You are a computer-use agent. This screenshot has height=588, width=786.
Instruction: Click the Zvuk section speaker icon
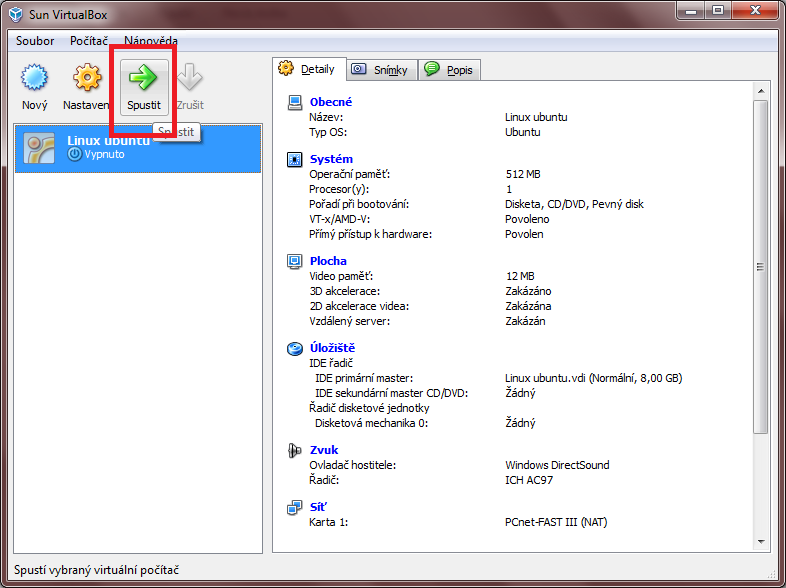(x=295, y=450)
